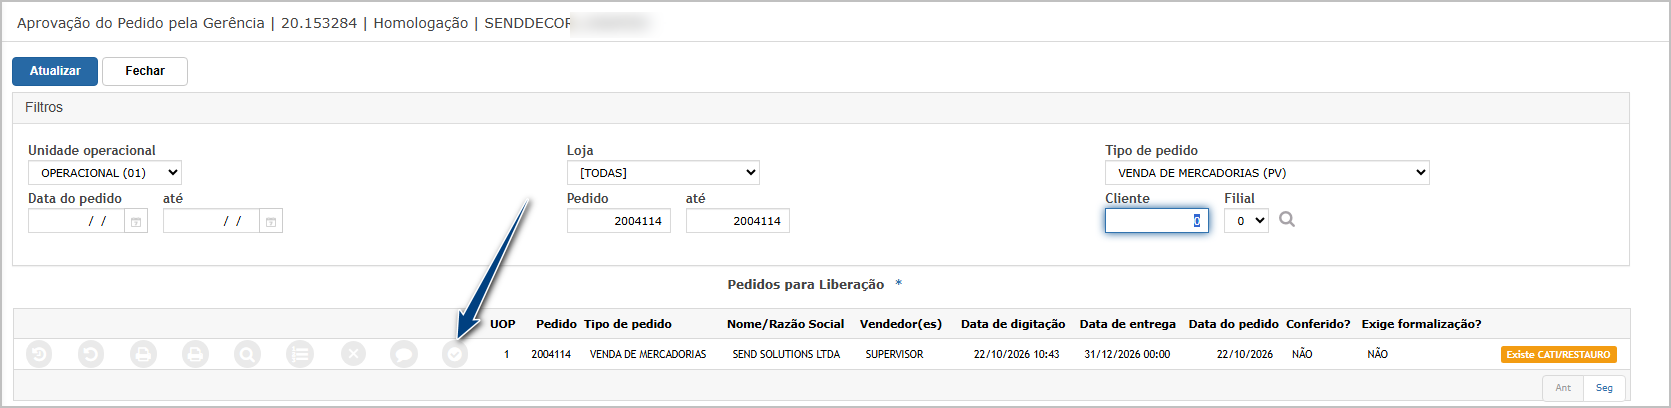Click the VENDA DE MERCADORIAS row cell
The image size is (1671, 408).
[x=648, y=354]
